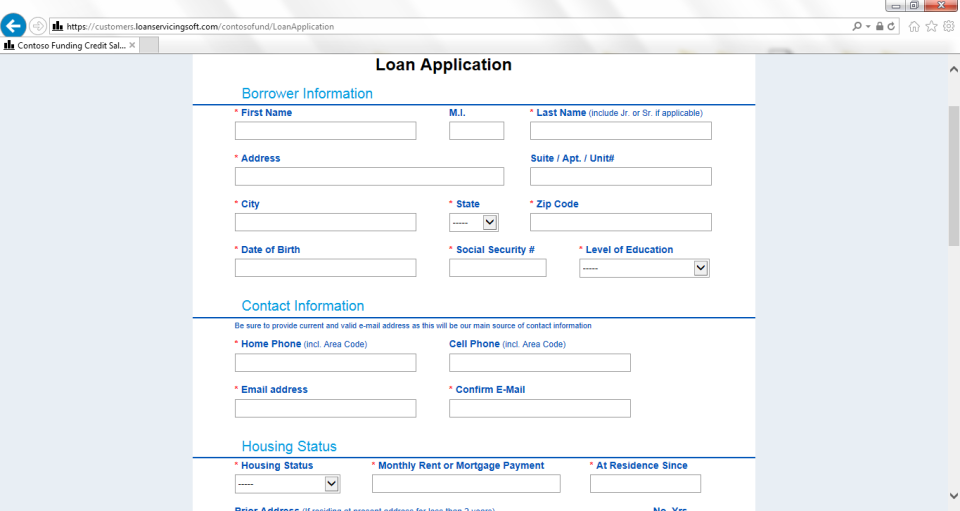Click the security lock icon in address bar
The height and width of the screenshot is (511, 960).
click(879, 26)
